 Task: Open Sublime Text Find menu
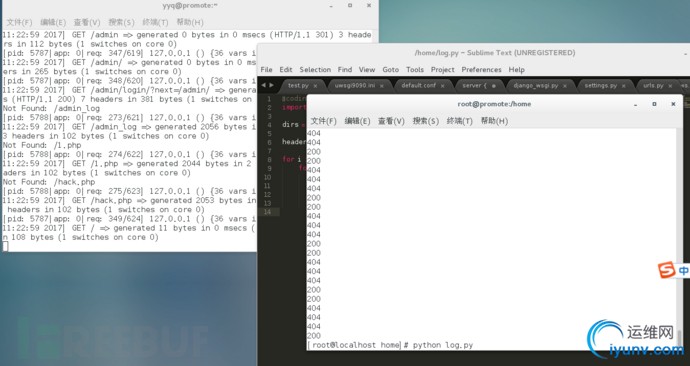coord(345,70)
